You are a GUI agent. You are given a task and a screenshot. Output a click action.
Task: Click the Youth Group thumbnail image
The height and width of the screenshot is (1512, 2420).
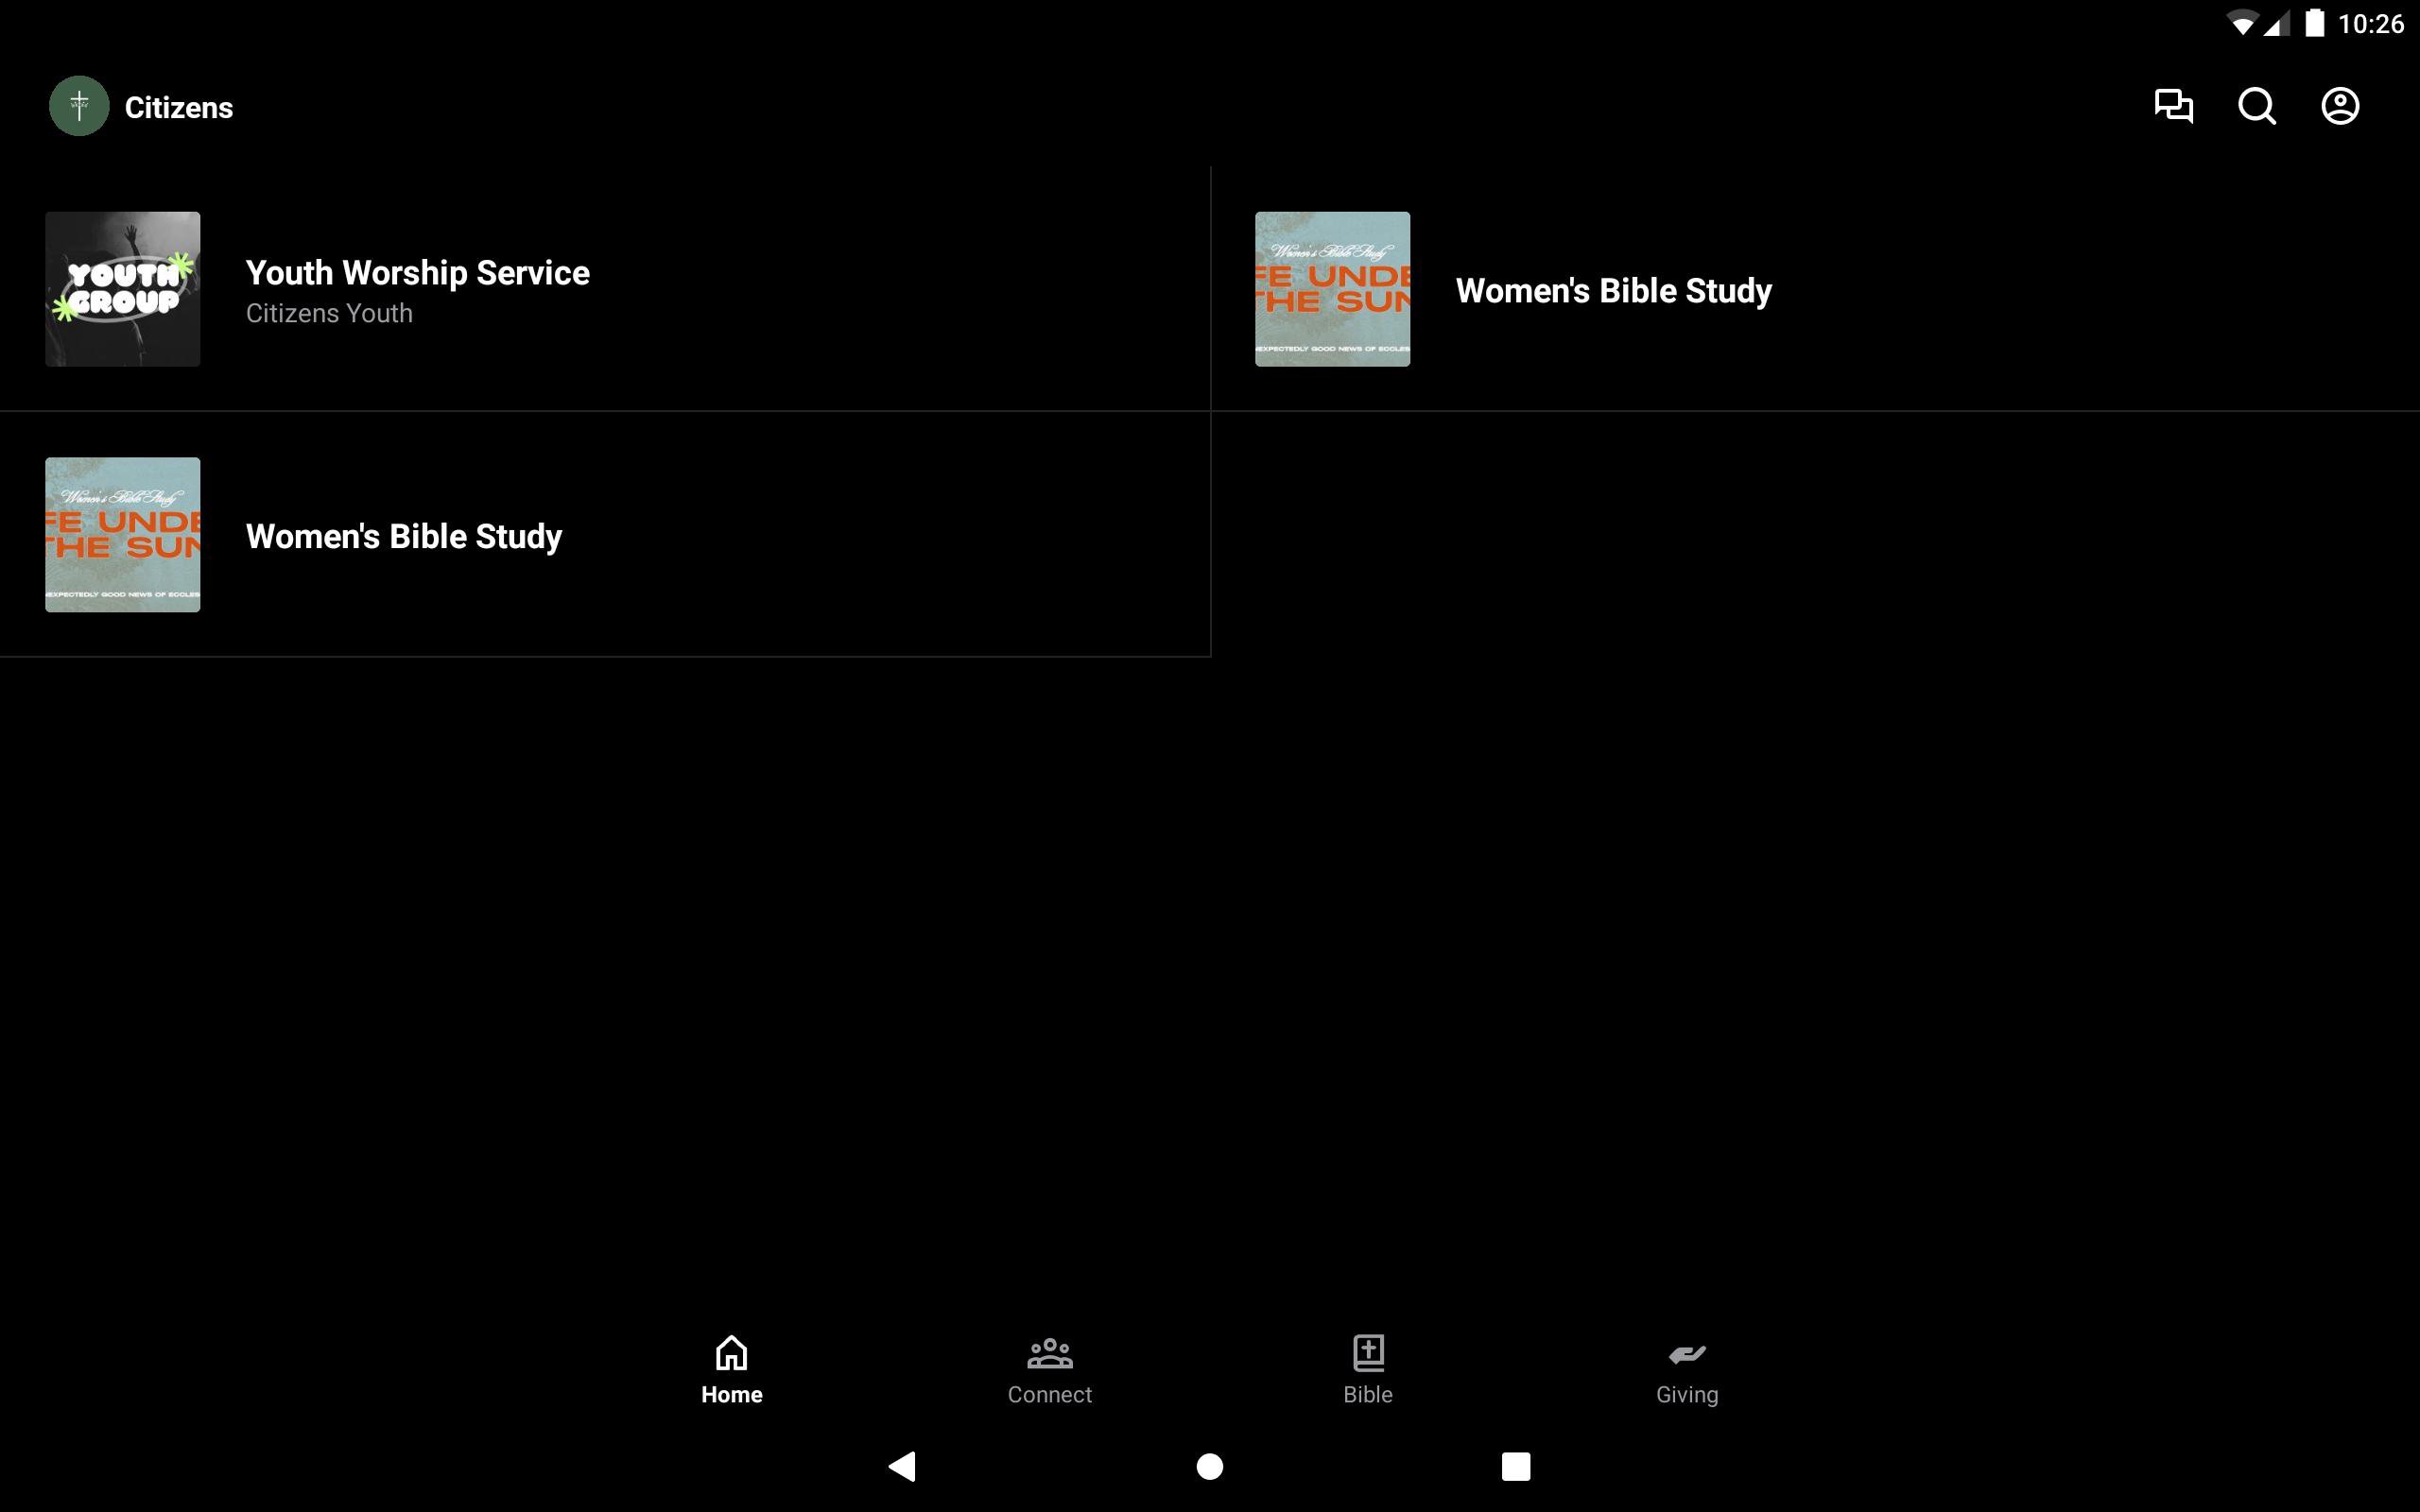point(122,289)
